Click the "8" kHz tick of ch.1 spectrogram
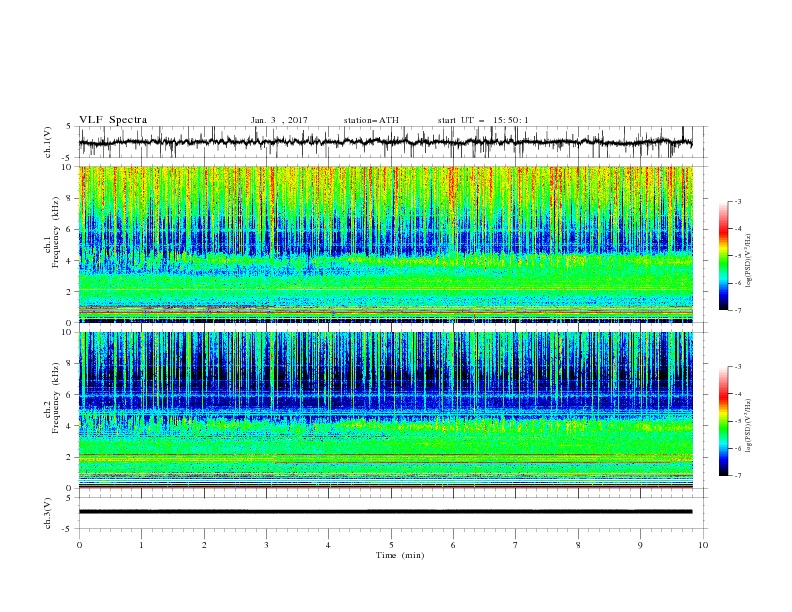 [71, 198]
